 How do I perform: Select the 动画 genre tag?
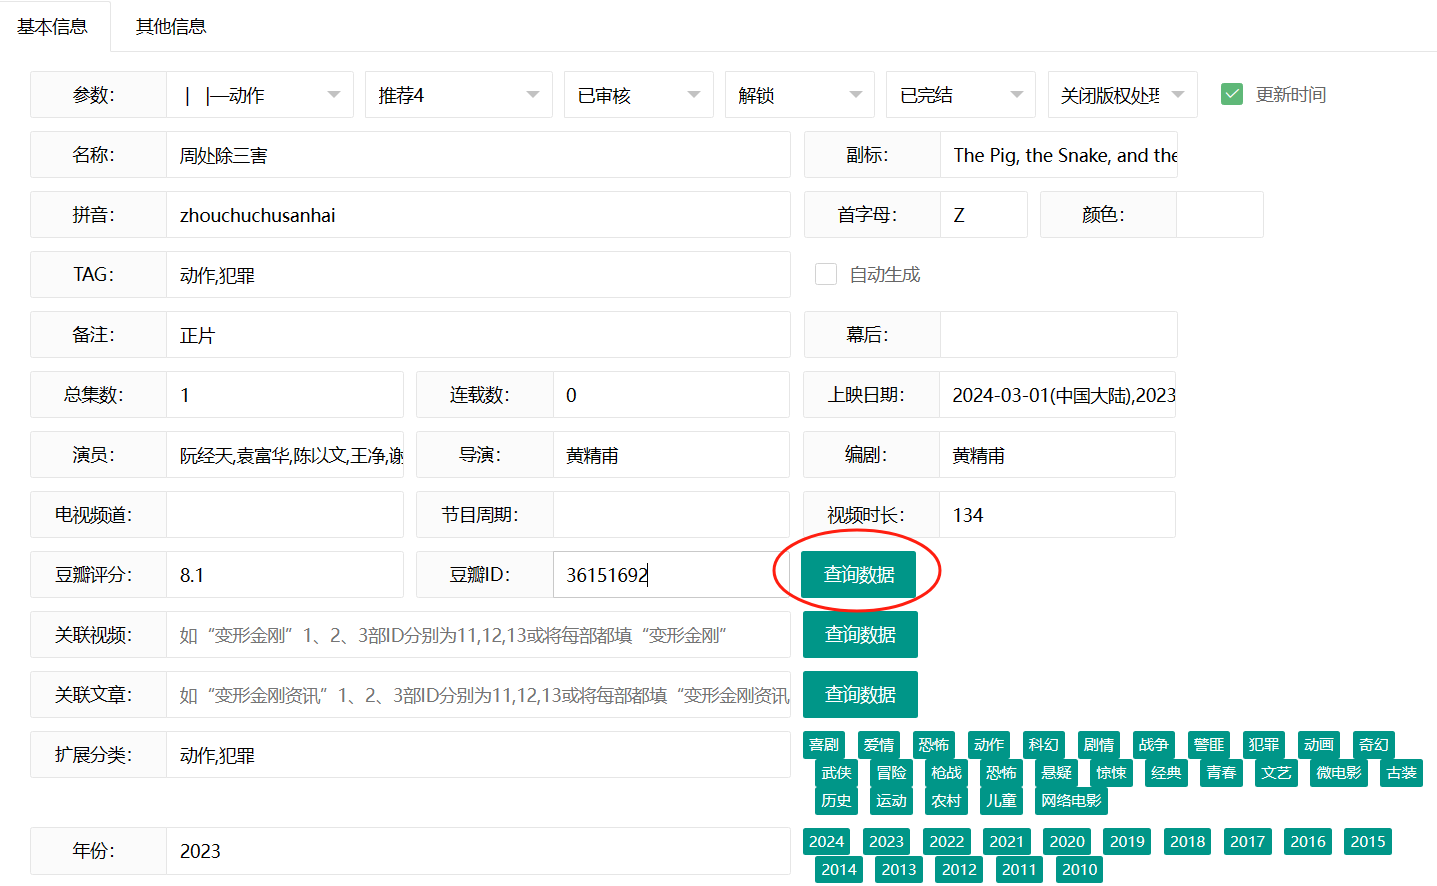[x=1319, y=745]
